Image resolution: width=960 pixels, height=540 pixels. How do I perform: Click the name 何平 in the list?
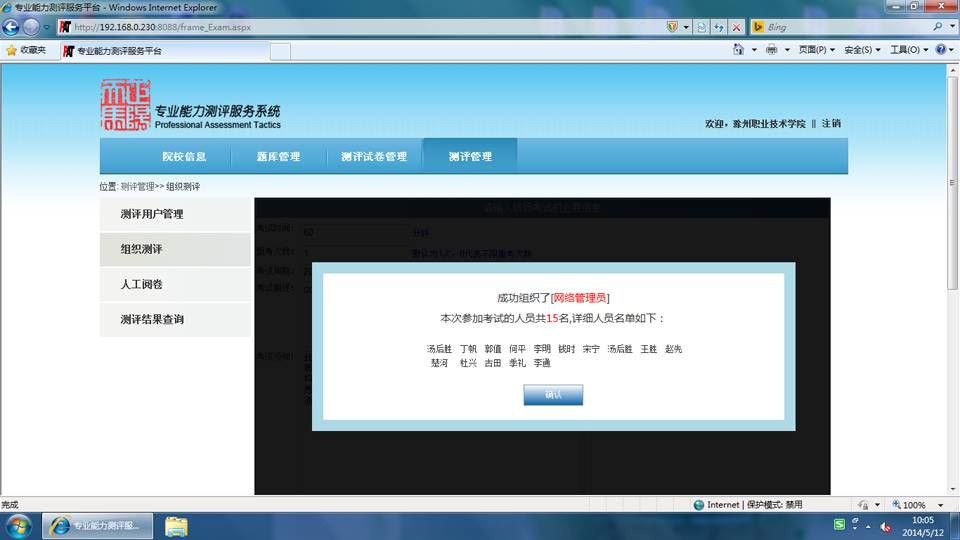coord(517,349)
